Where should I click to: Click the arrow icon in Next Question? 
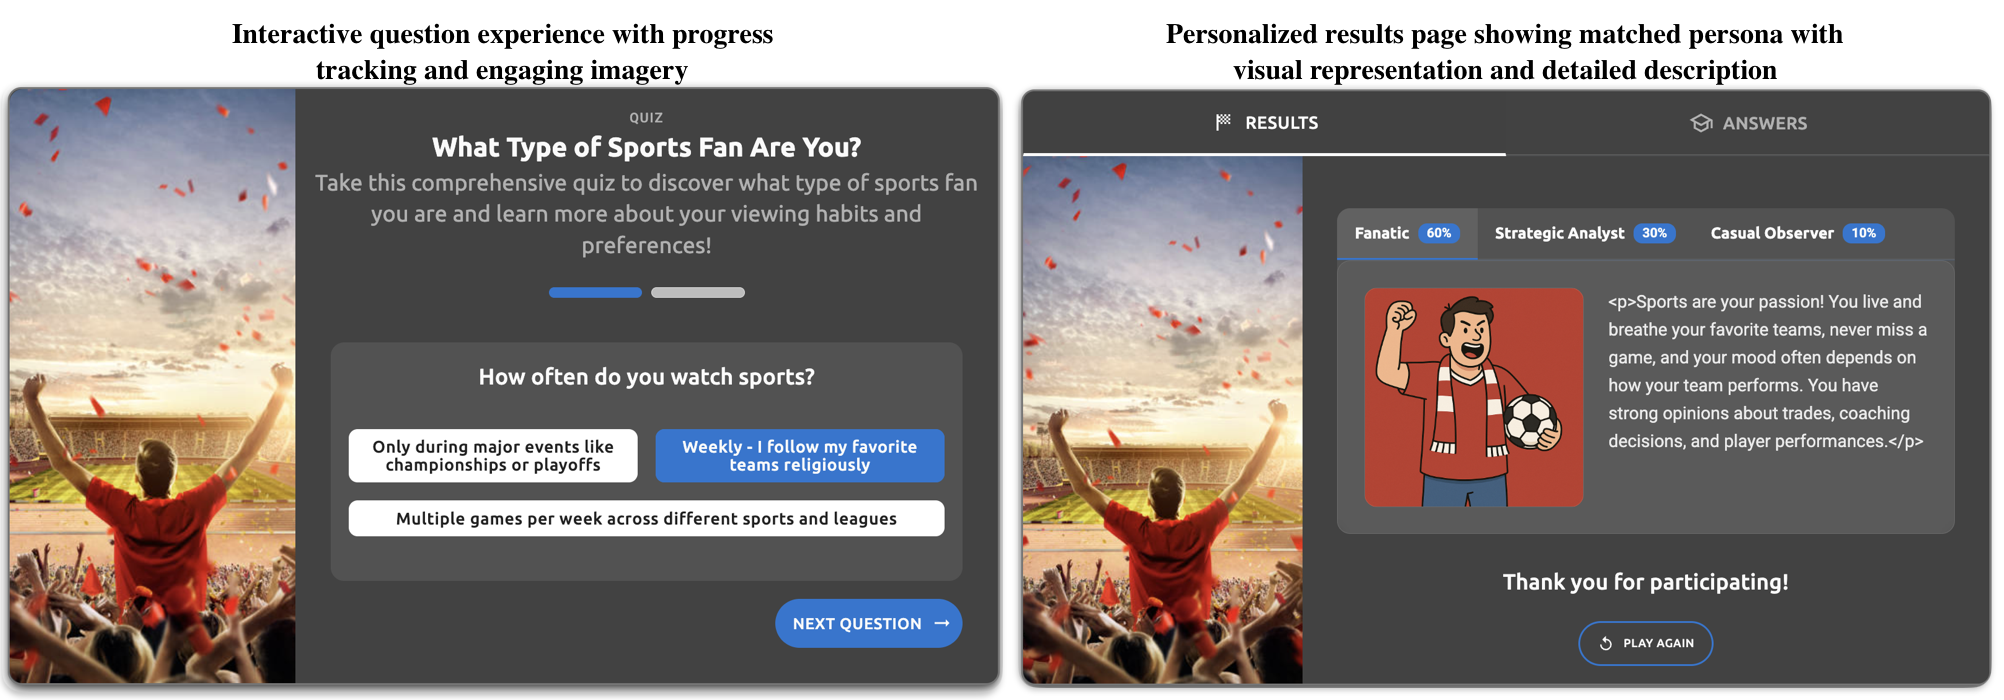941,623
